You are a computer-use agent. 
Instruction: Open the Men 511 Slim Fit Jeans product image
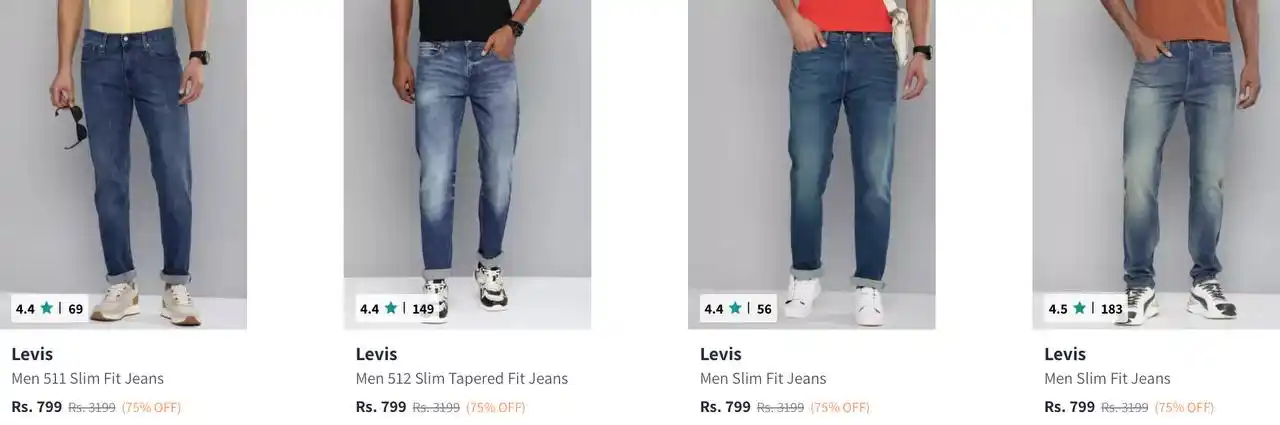(123, 164)
